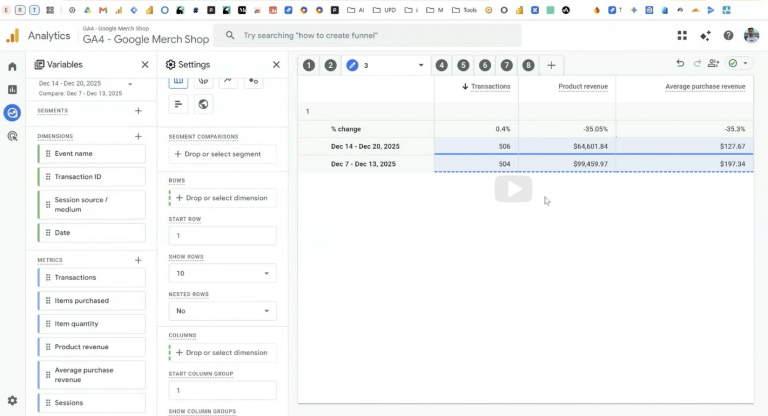This screenshot has height=416, width=768.
Task: Open the Help question mark icon
Action: point(728,35)
